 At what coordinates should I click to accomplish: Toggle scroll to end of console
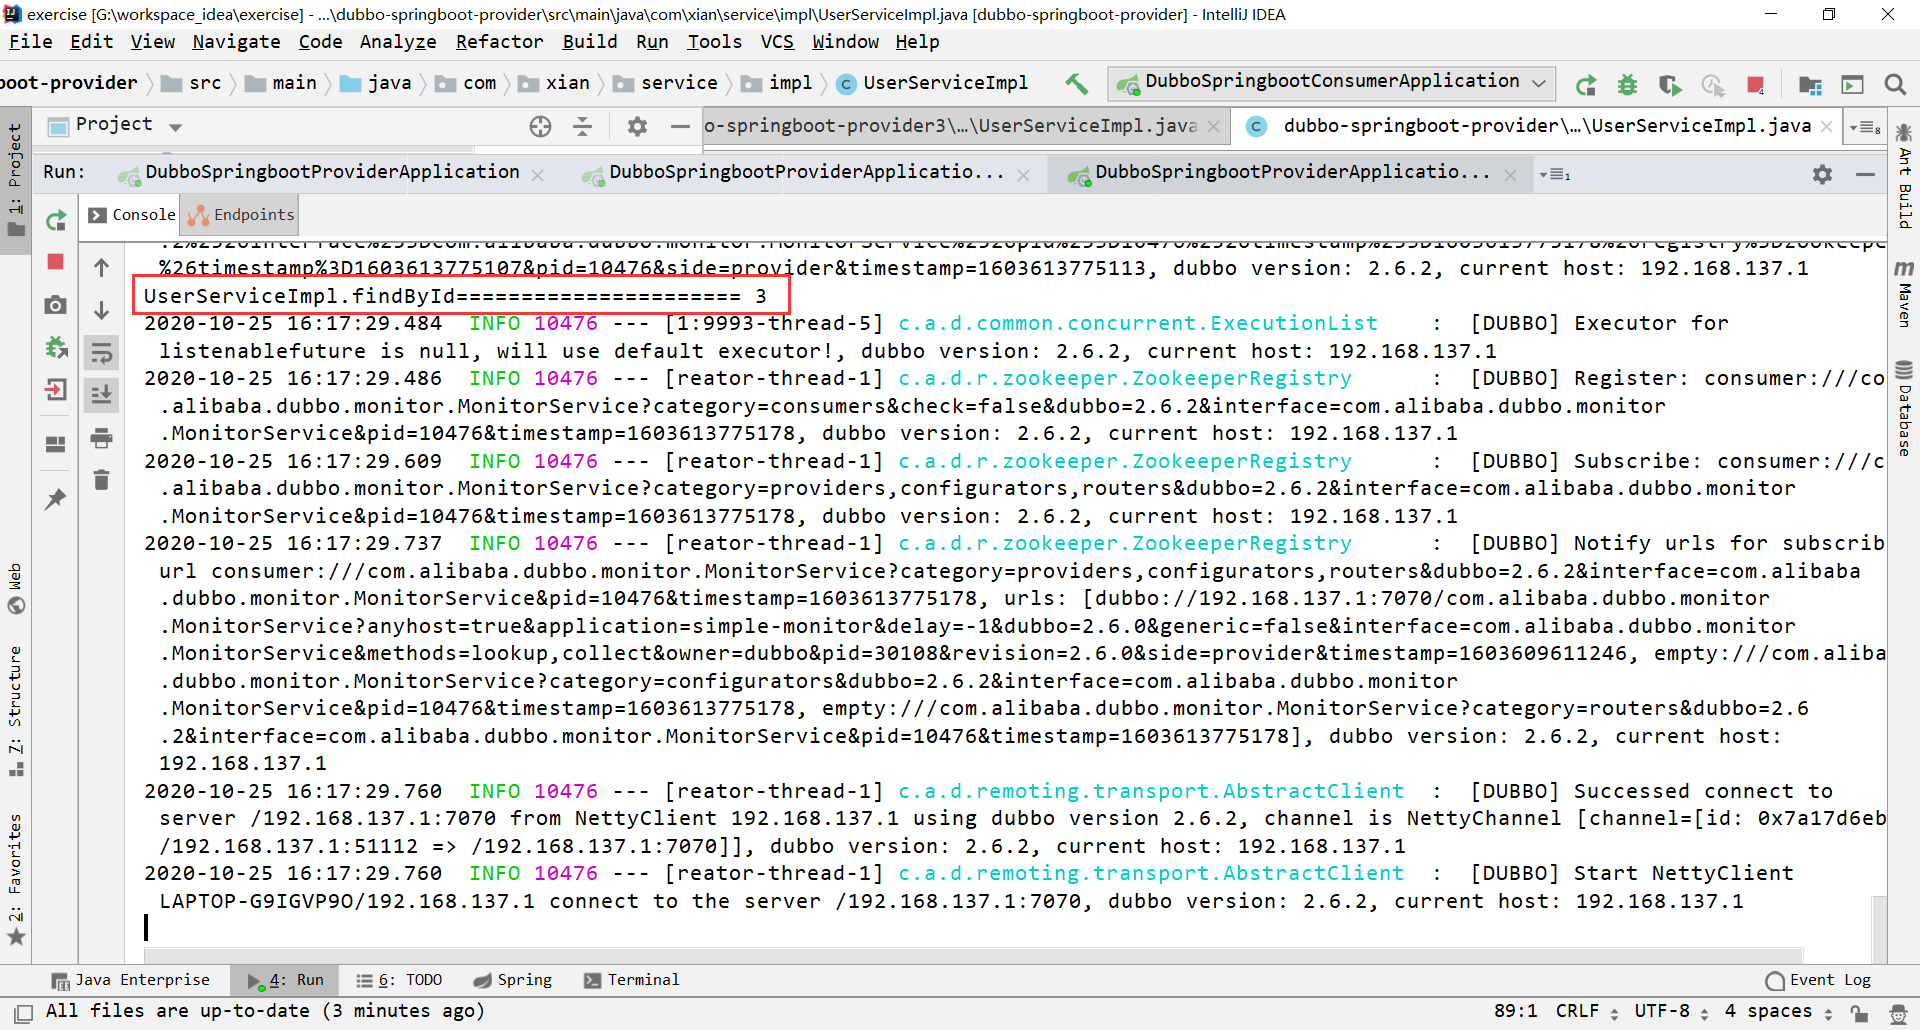coord(102,395)
